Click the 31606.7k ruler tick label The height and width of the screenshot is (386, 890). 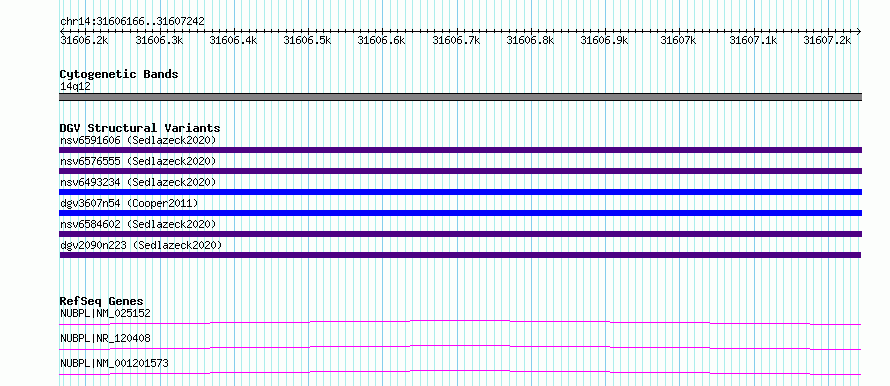point(456,40)
